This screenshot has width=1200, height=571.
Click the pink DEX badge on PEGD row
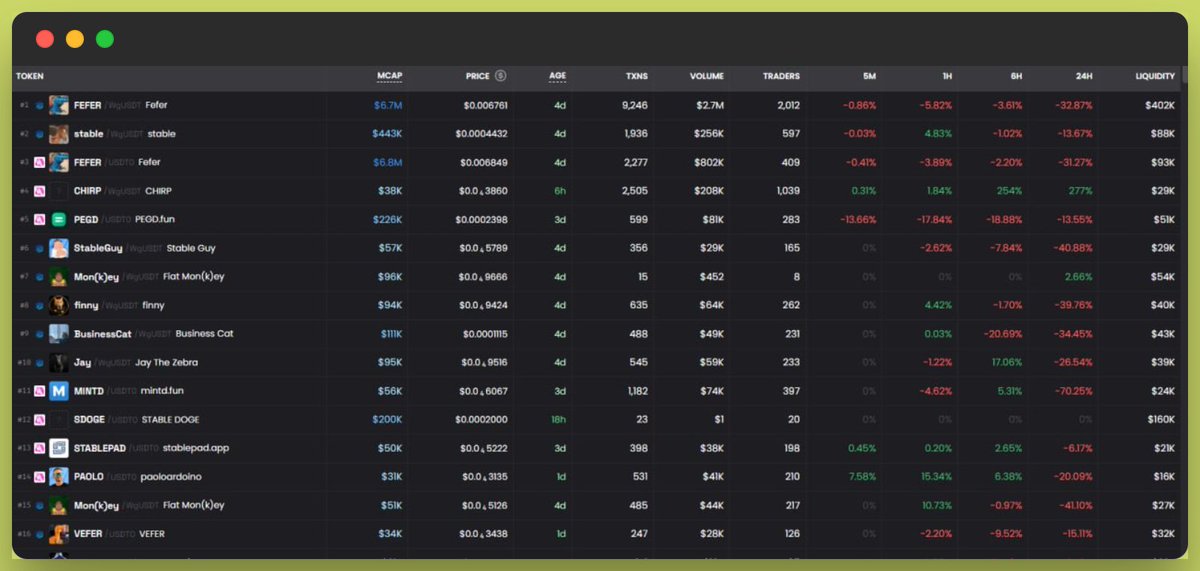[40, 219]
